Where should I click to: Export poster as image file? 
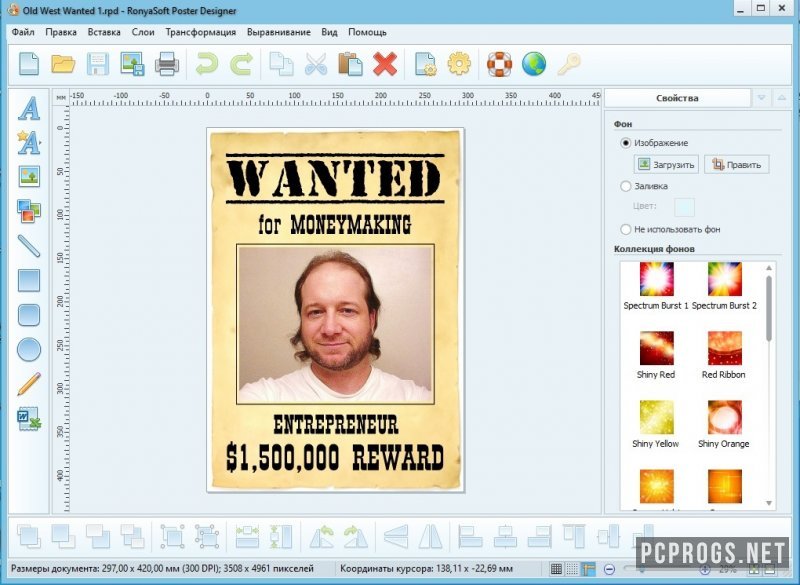point(132,64)
